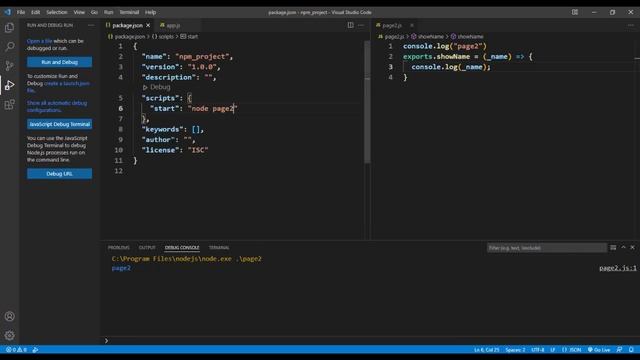Select the Run and Debug activity icon

point(9,85)
